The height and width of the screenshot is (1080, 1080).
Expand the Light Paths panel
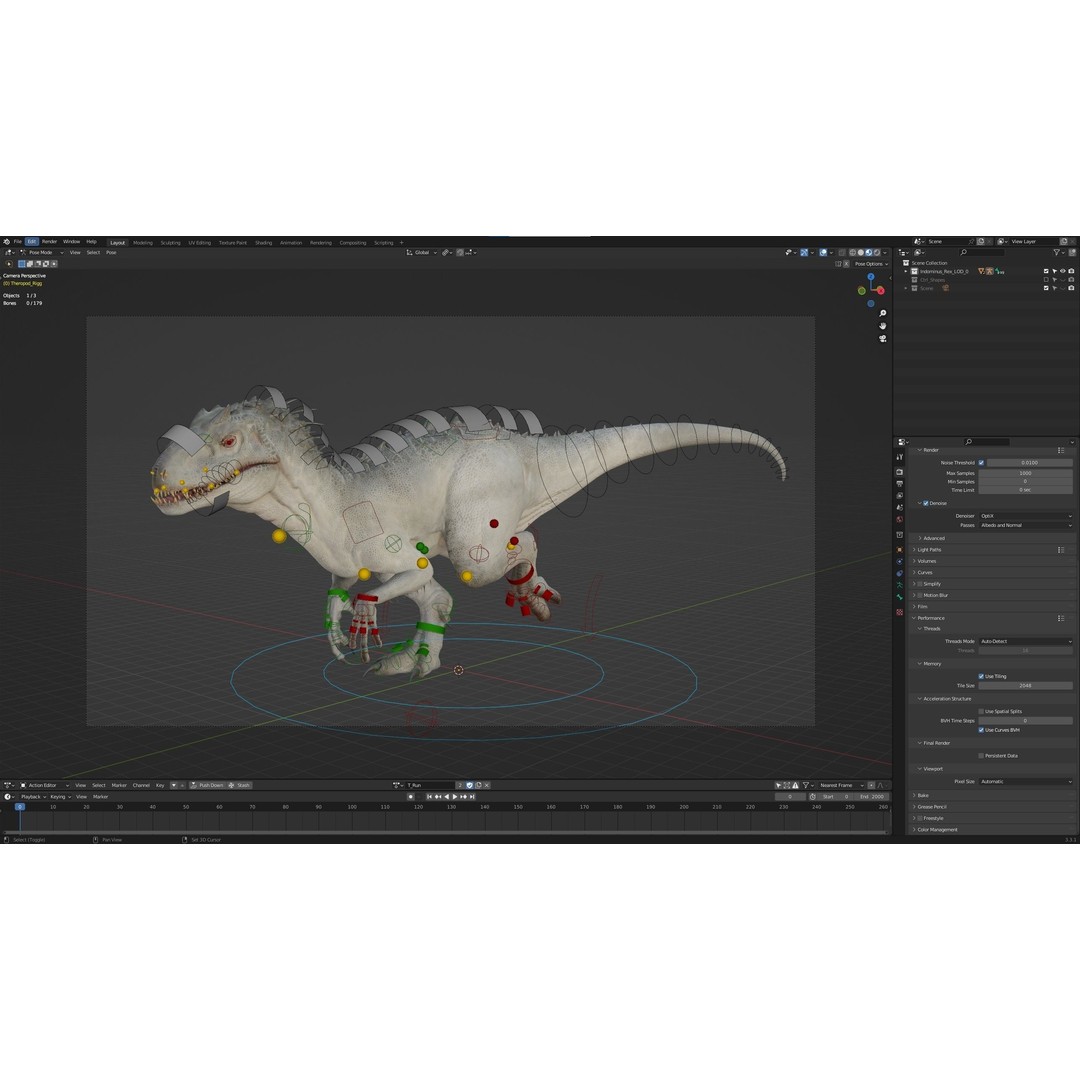click(x=927, y=550)
